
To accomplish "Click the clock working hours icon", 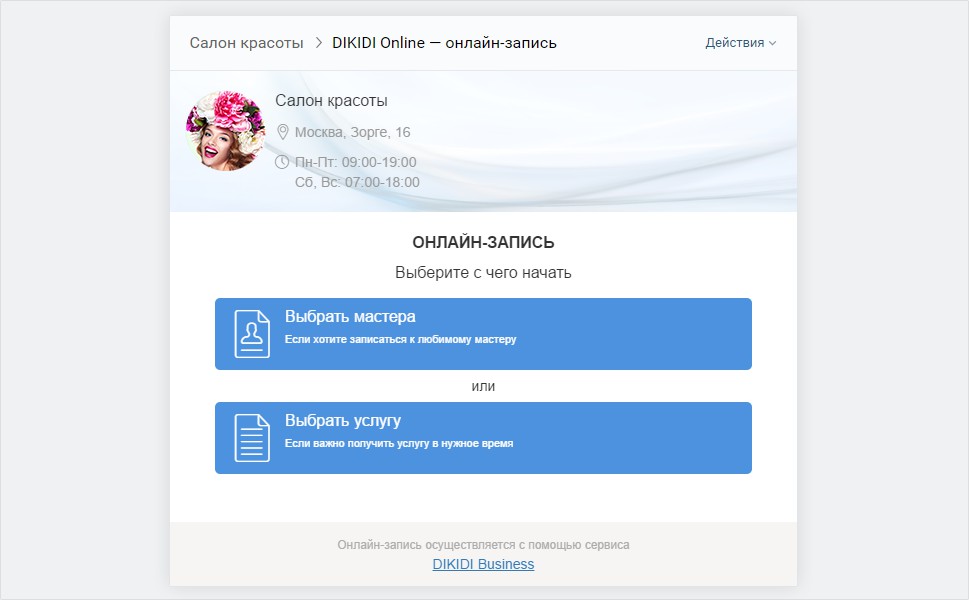I will click(282, 162).
